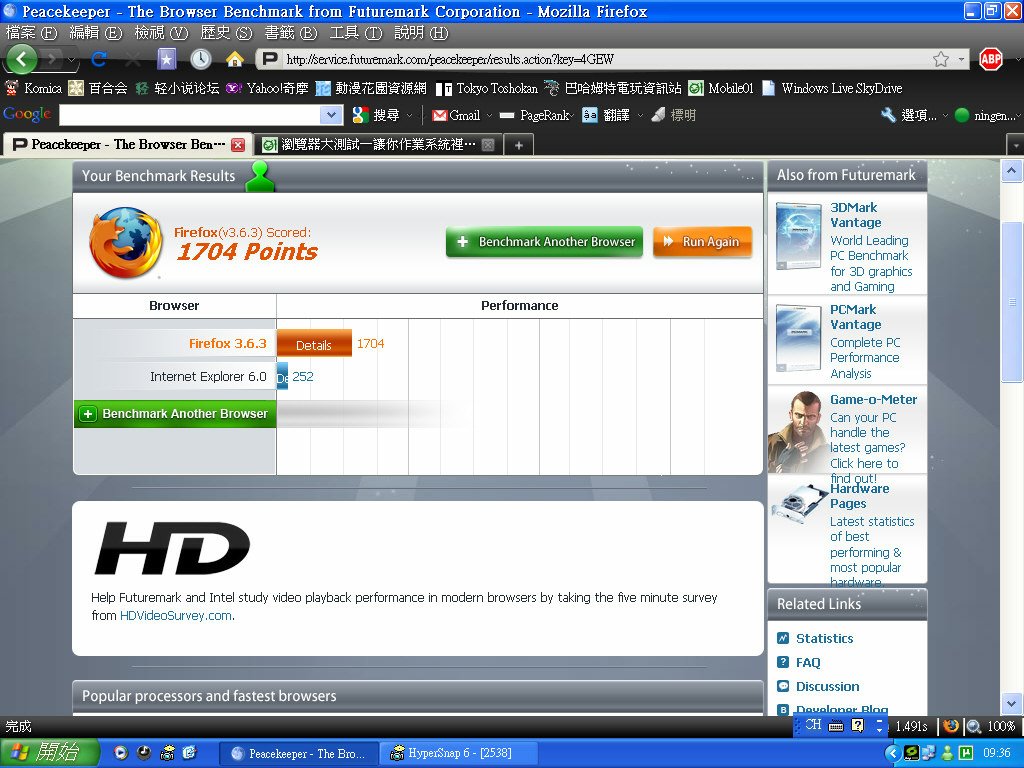1024x768 pixels.
Task: Open the HDVideoSurvey.com link
Action: [x=176, y=616]
